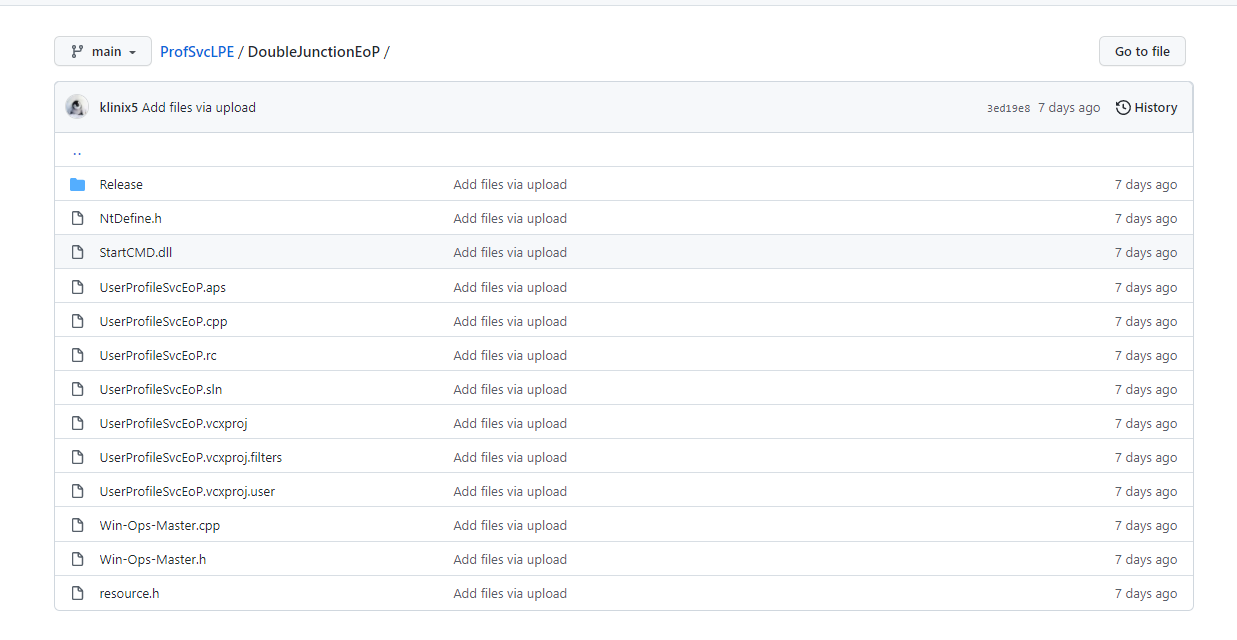
Task: Click the file icon beside NtDefine.h
Action: point(77,219)
